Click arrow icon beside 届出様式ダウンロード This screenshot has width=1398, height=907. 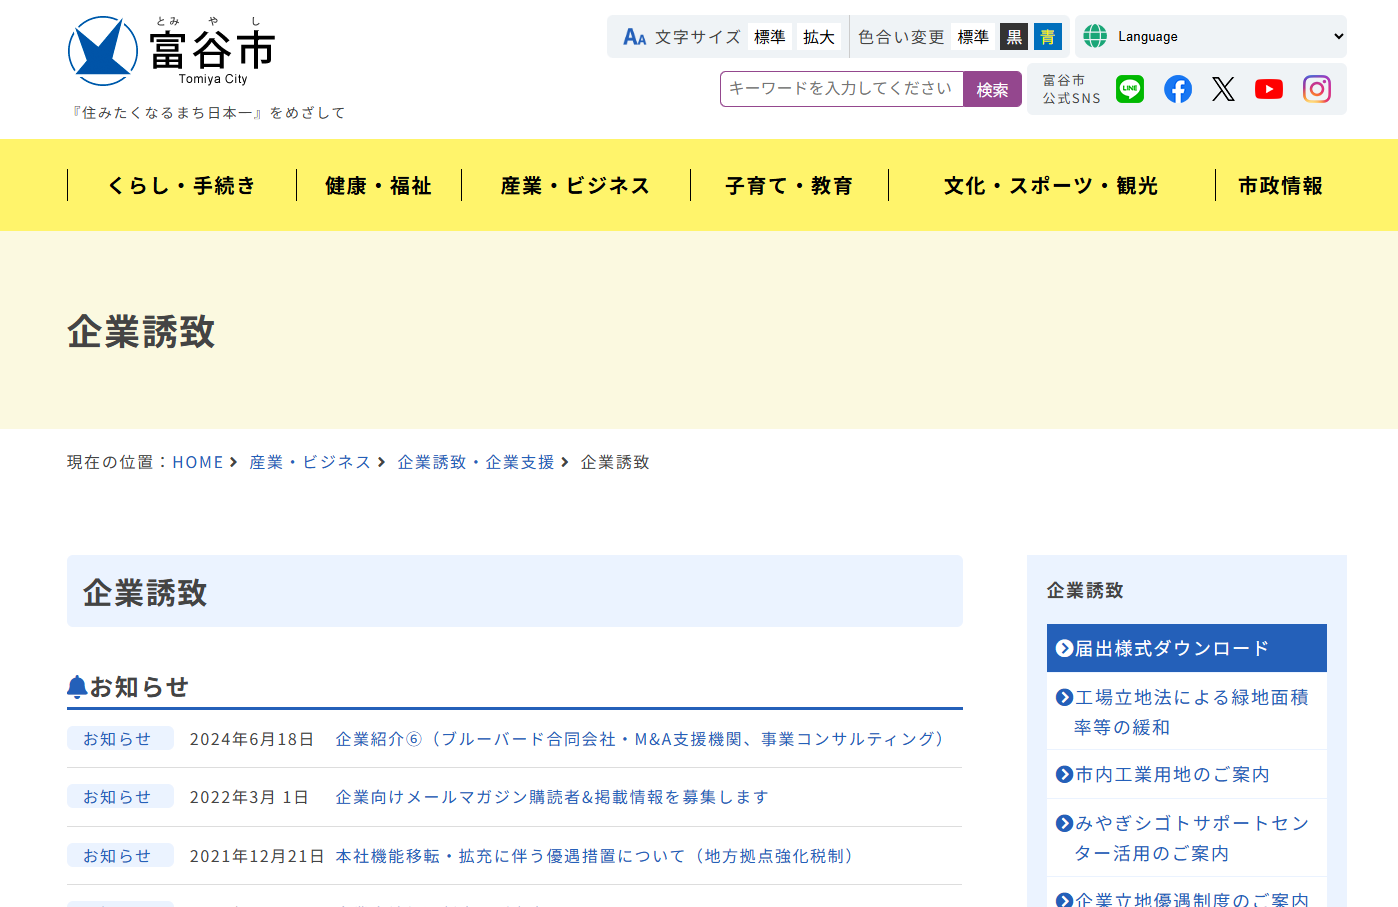click(1064, 649)
